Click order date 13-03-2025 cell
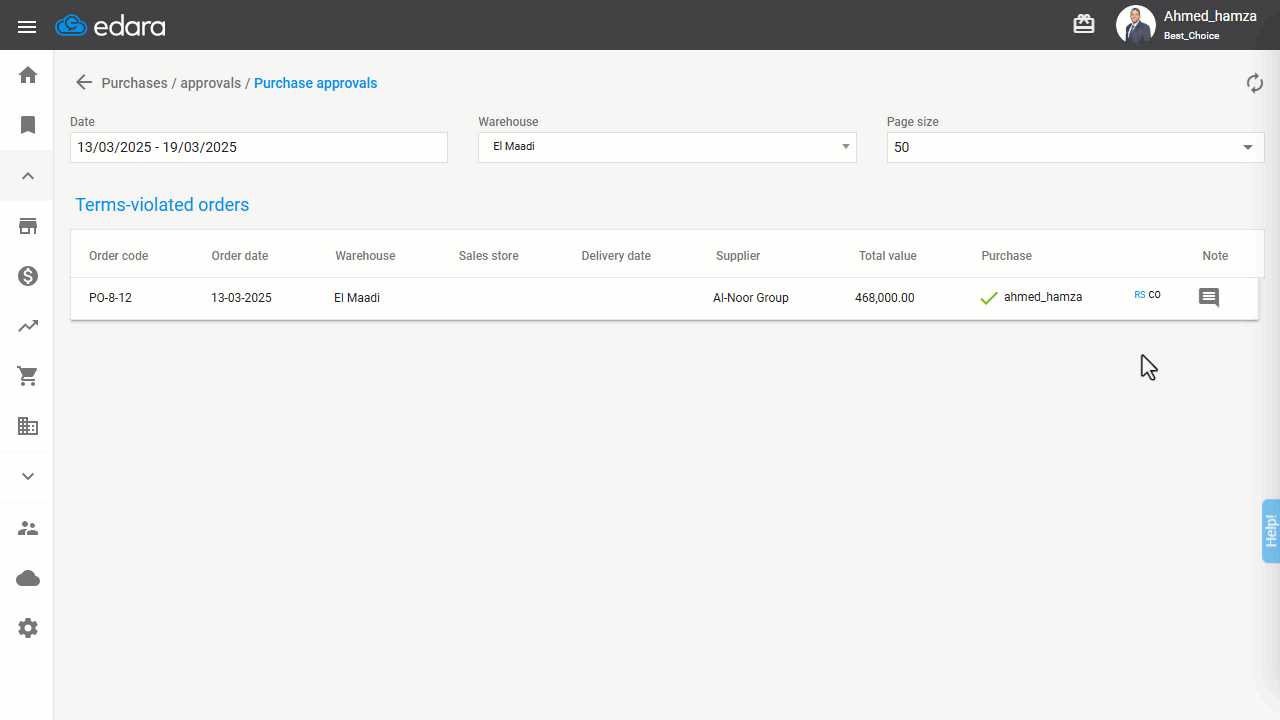This screenshot has width=1280, height=720. (x=241, y=298)
